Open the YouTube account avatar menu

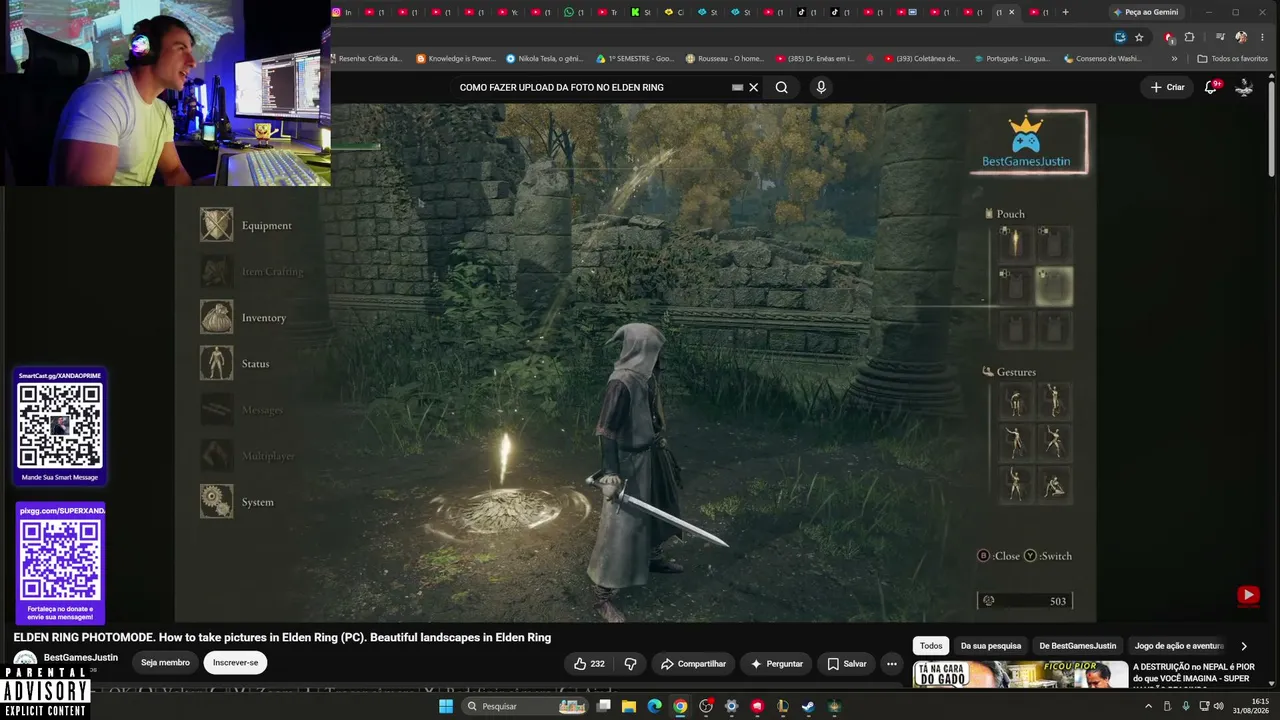(x=1244, y=87)
